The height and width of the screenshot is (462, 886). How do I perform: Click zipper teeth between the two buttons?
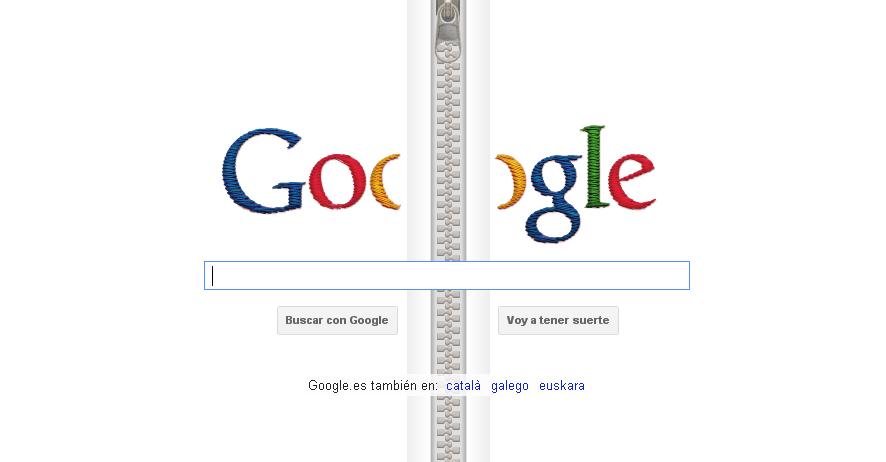click(x=449, y=320)
